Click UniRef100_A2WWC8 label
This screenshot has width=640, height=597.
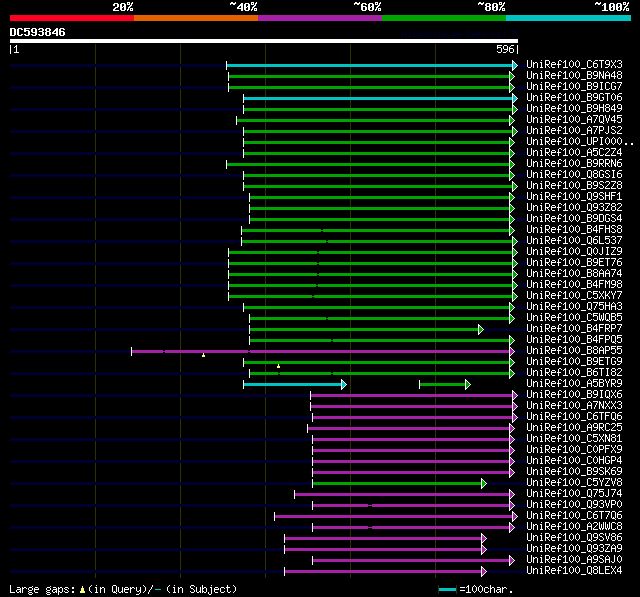574,527
